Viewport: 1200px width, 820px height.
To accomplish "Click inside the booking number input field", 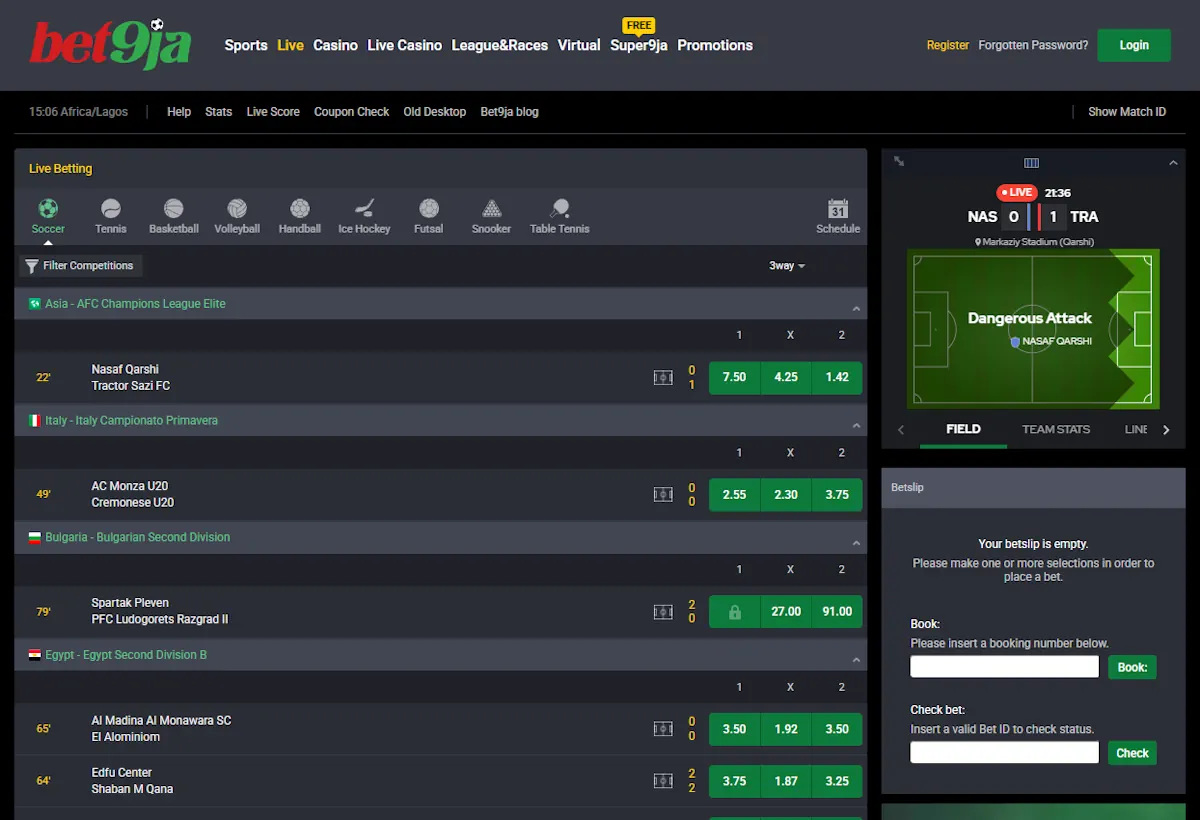I will click(x=1003, y=666).
